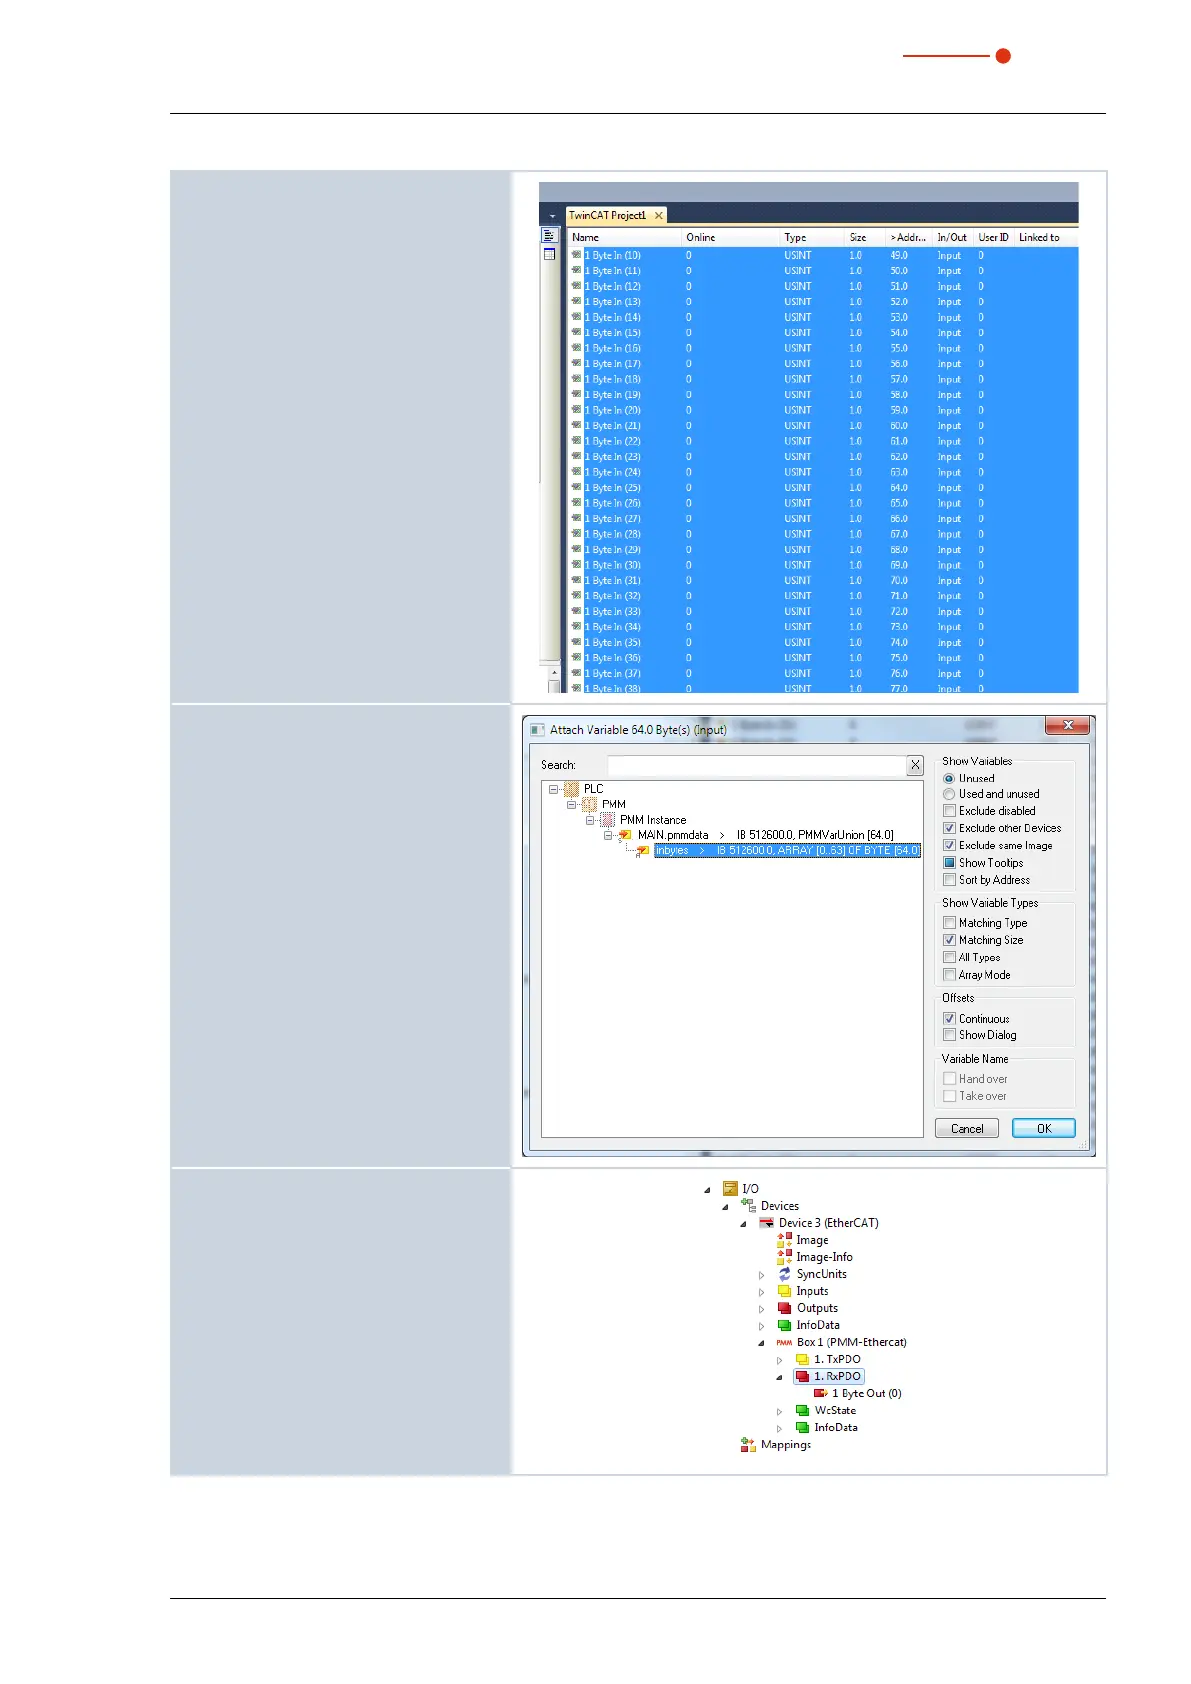Click the PMM Box 1 icon
The height and width of the screenshot is (1684, 1191).
click(x=784, y=1343)
